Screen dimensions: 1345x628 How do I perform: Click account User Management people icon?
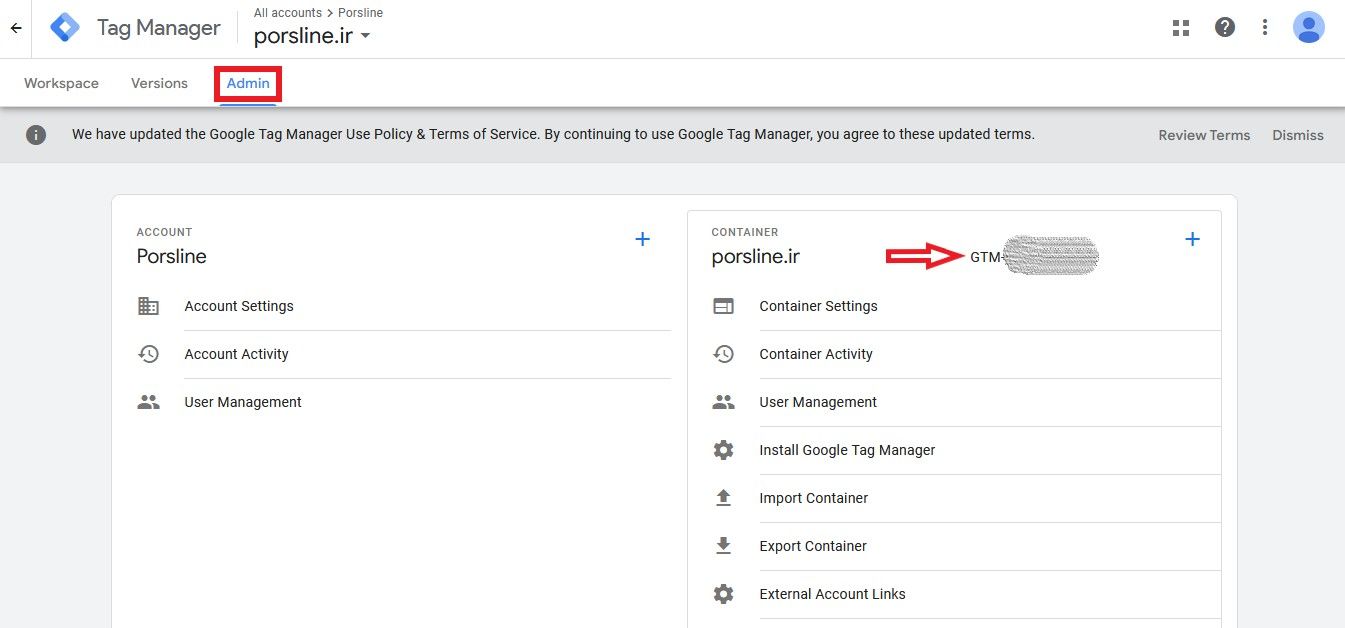point(148,402)
